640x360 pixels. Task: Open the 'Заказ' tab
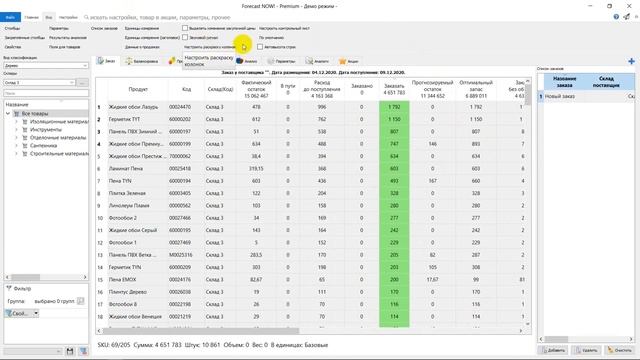[x=107, y=61]
